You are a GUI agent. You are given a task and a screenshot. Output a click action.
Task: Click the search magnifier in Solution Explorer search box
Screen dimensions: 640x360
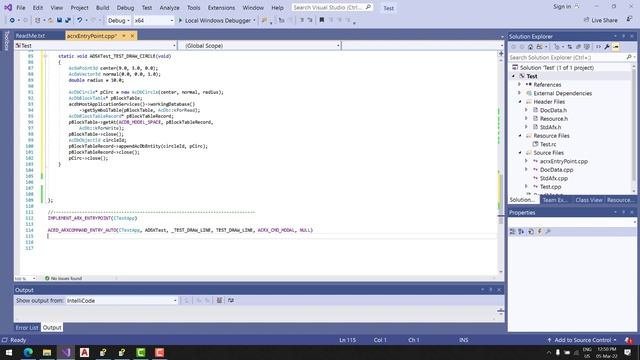point(629,58)
